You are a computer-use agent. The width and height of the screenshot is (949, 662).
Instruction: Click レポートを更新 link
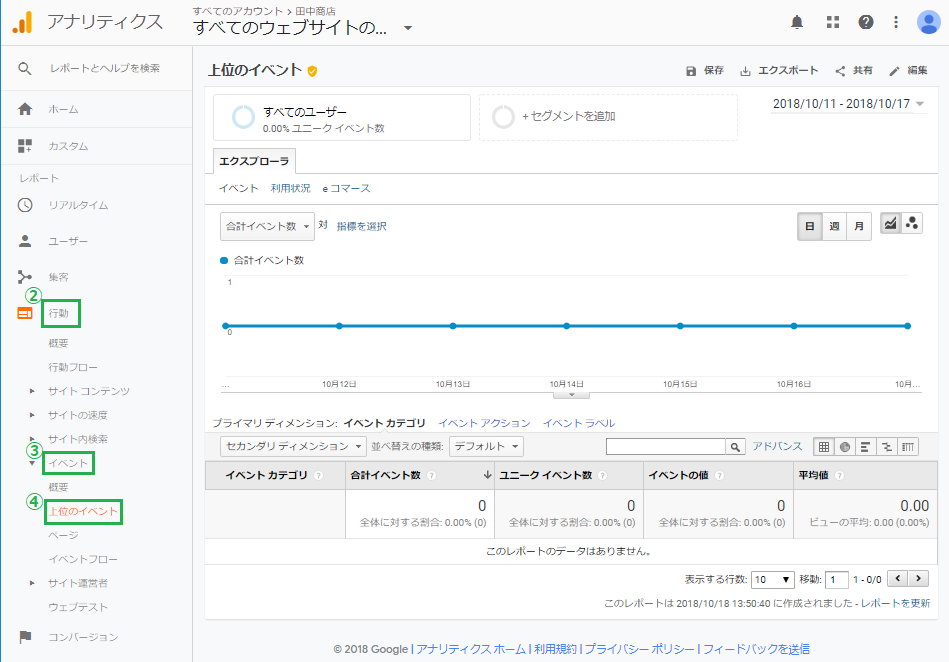(895, 603)
